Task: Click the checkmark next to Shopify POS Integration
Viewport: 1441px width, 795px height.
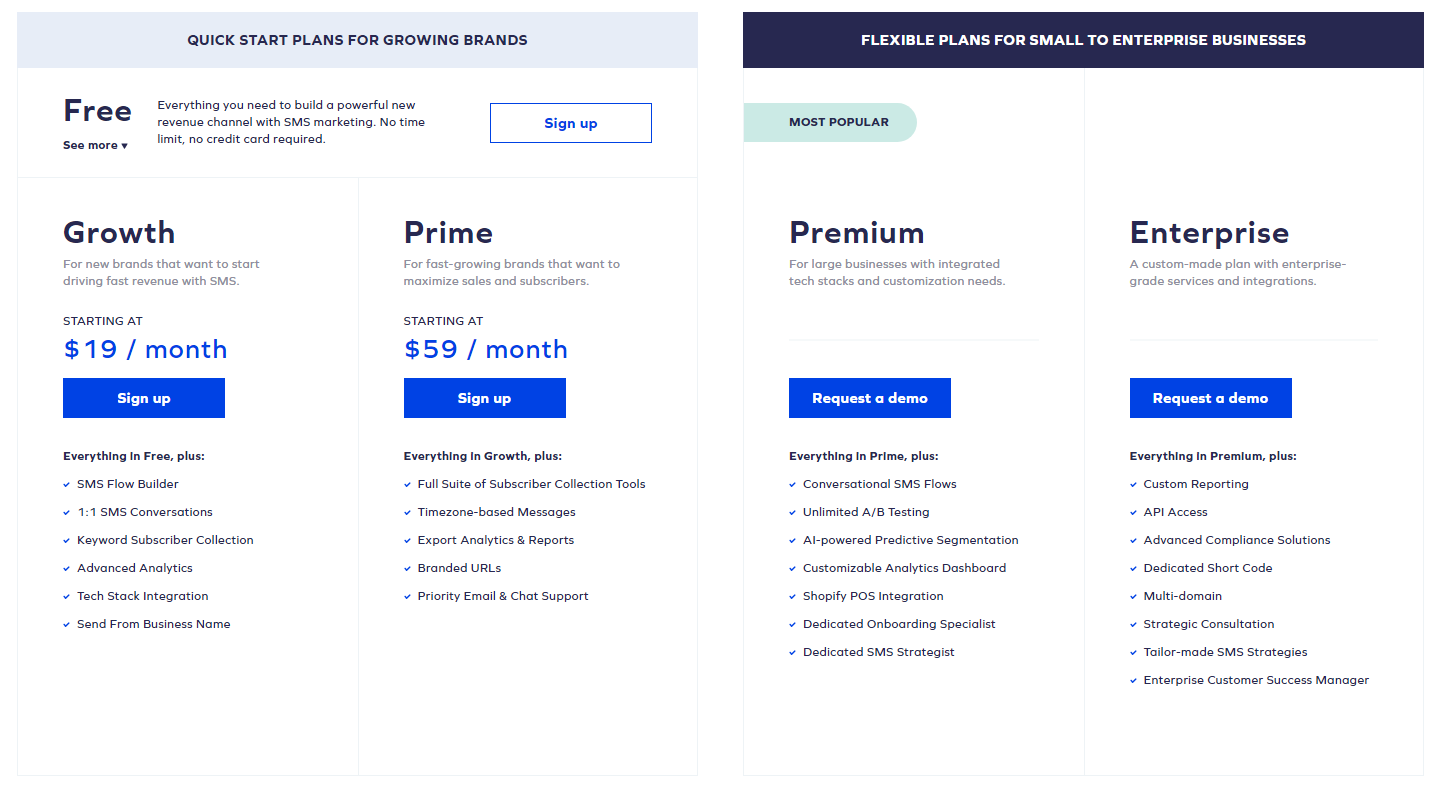Action: point(793,597)
